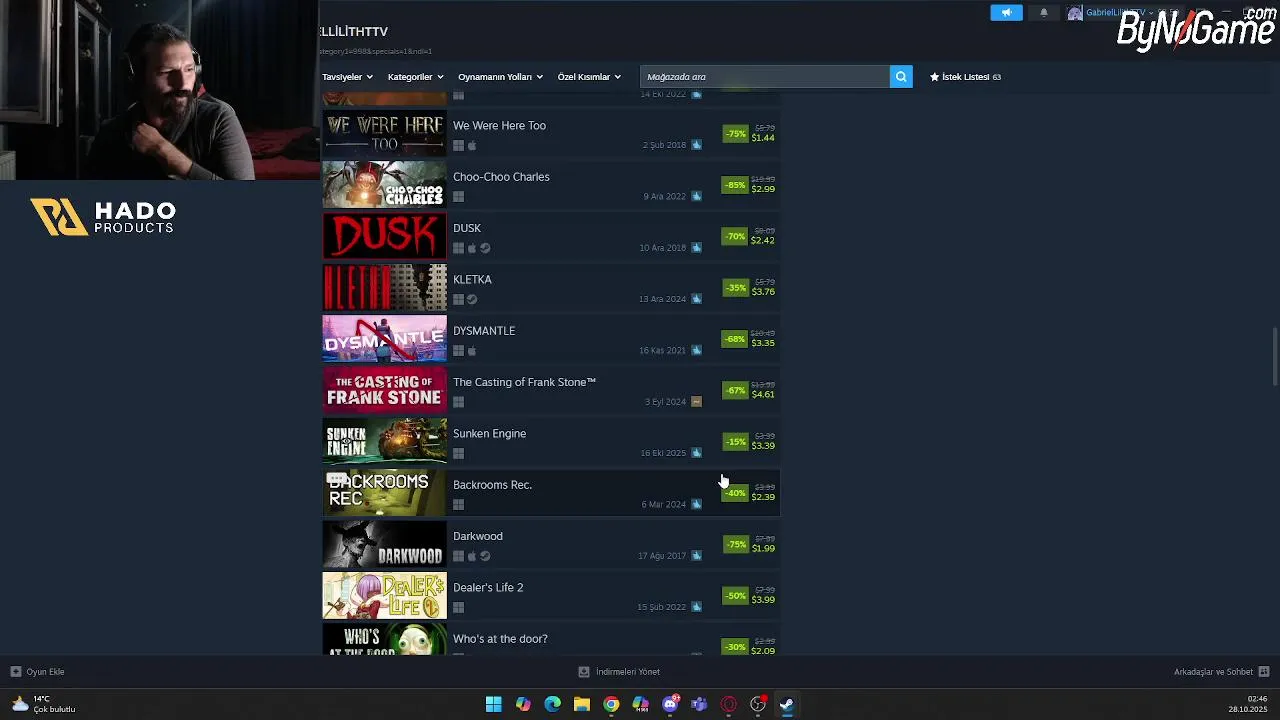Click the review icon on Choo-Choo Charles row
1280x720 pixels.
697,196
